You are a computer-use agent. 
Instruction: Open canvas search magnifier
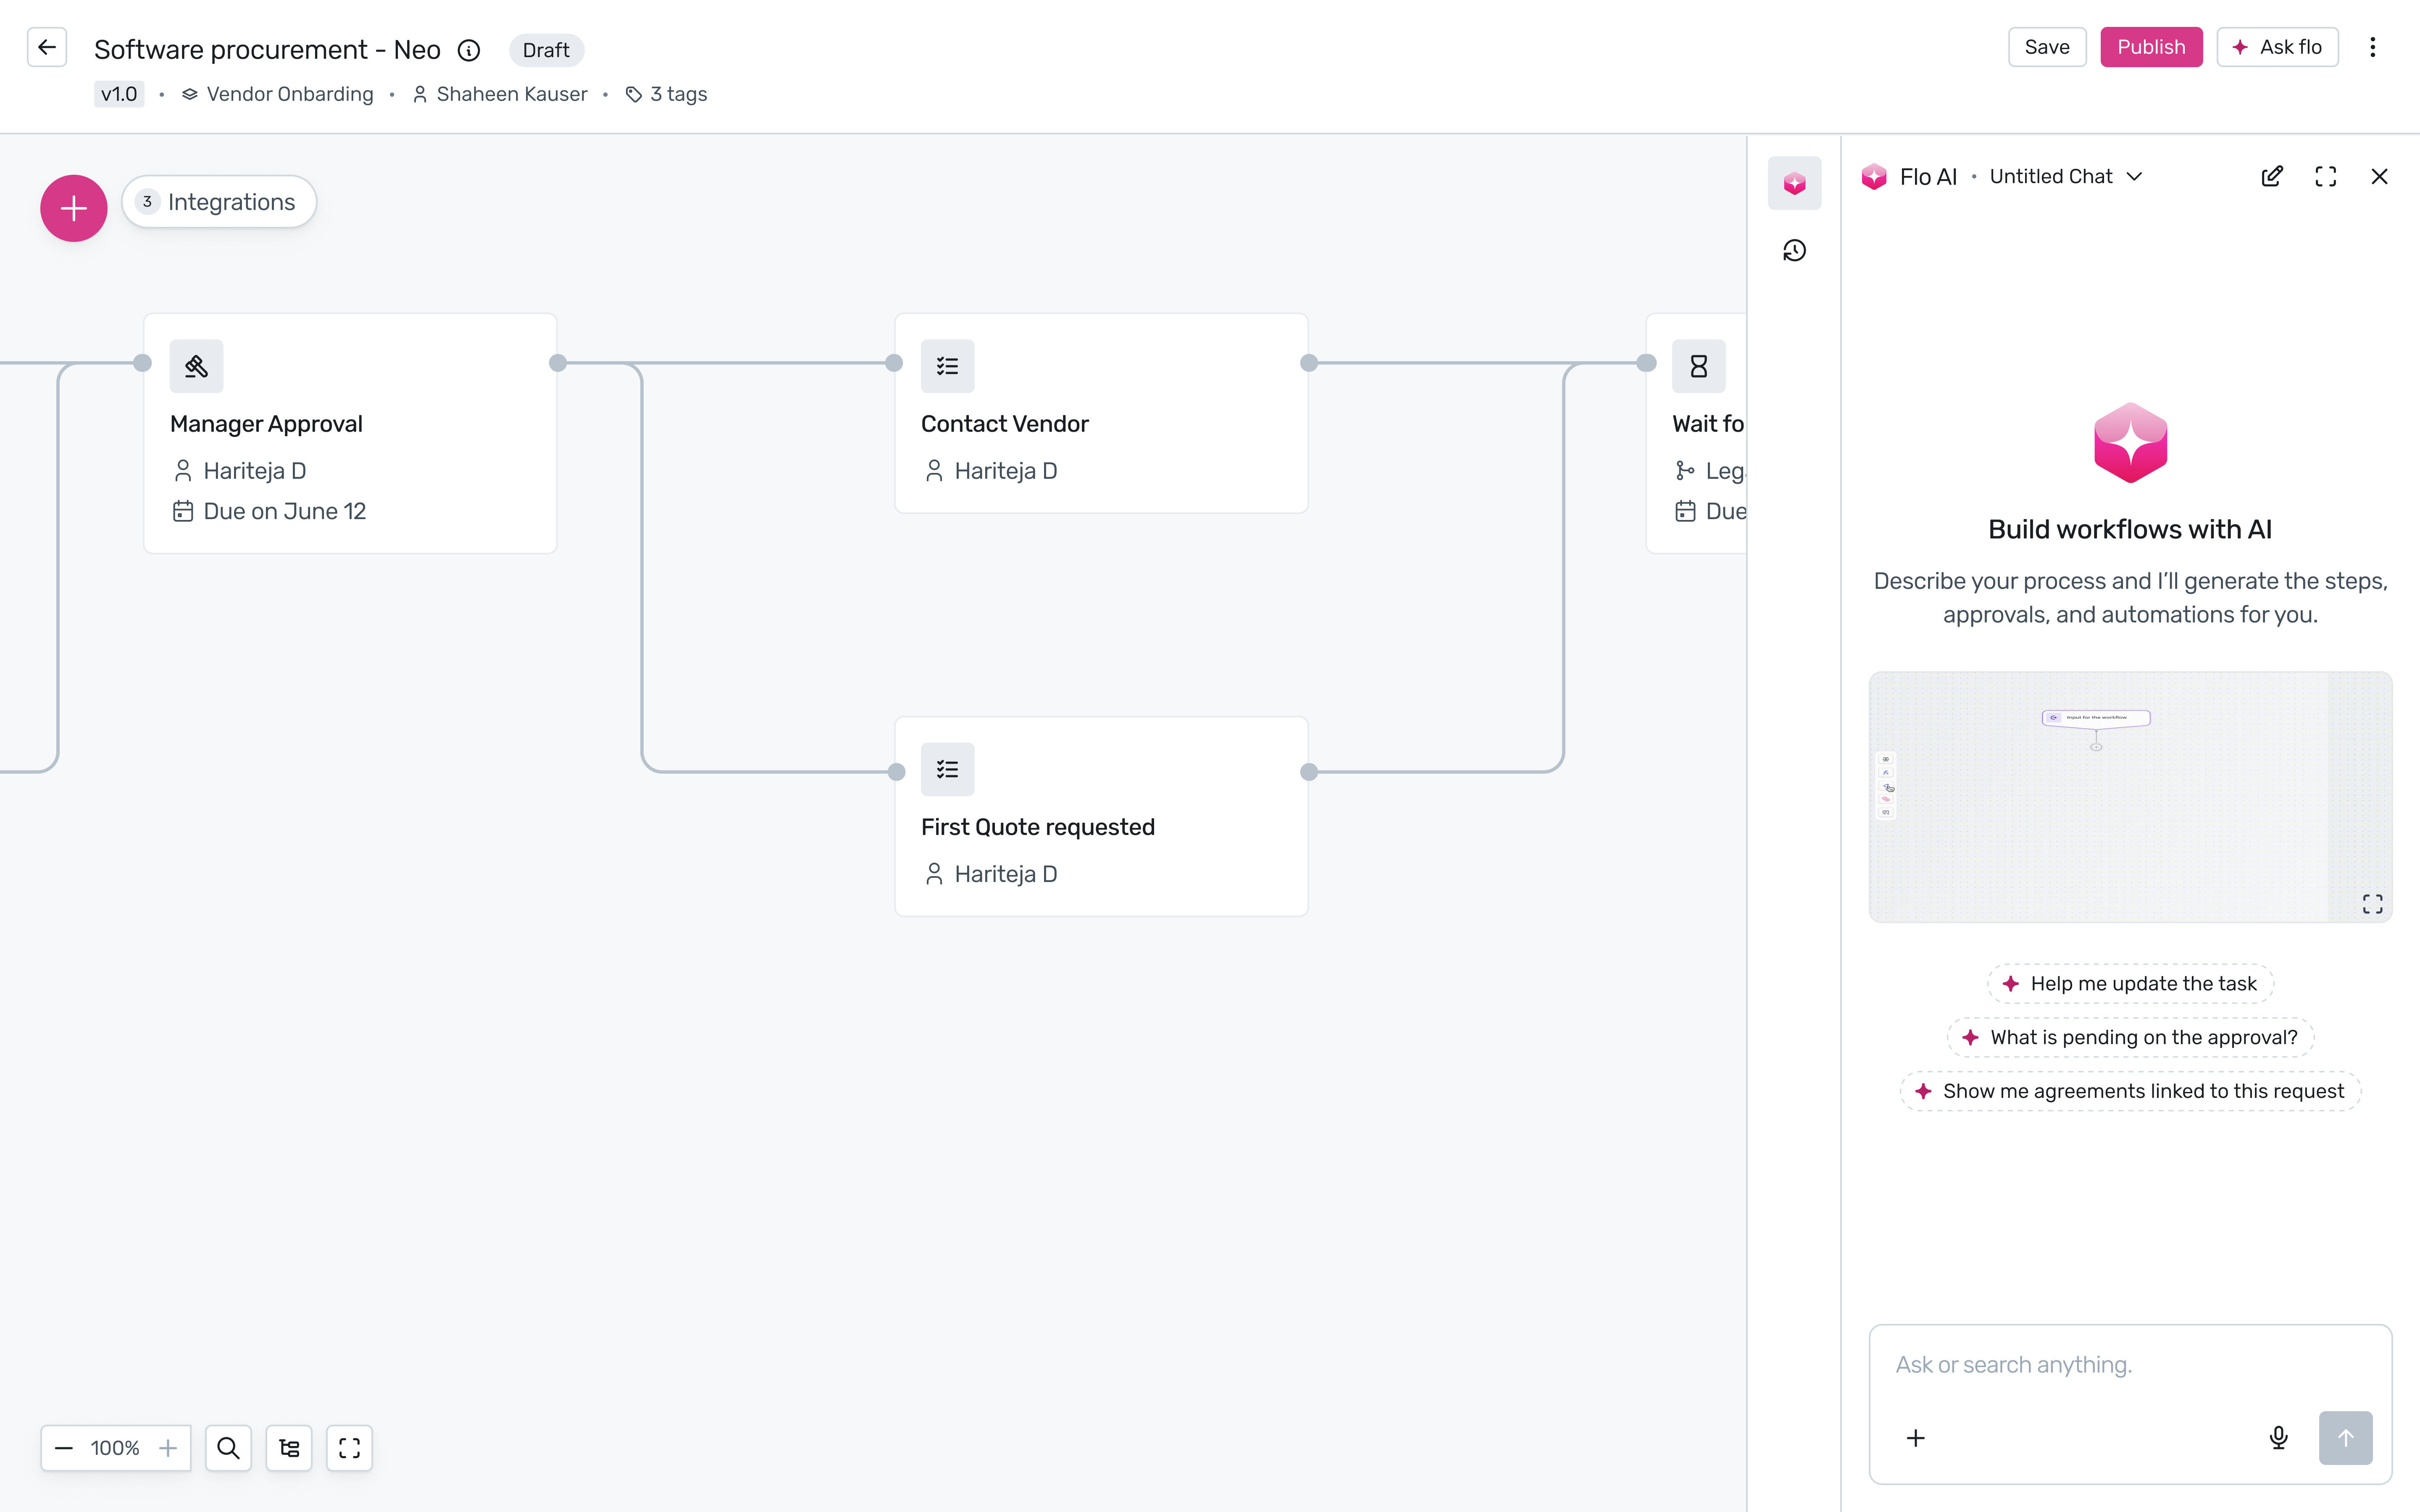pyautogui.click(x=228, y=1448)
